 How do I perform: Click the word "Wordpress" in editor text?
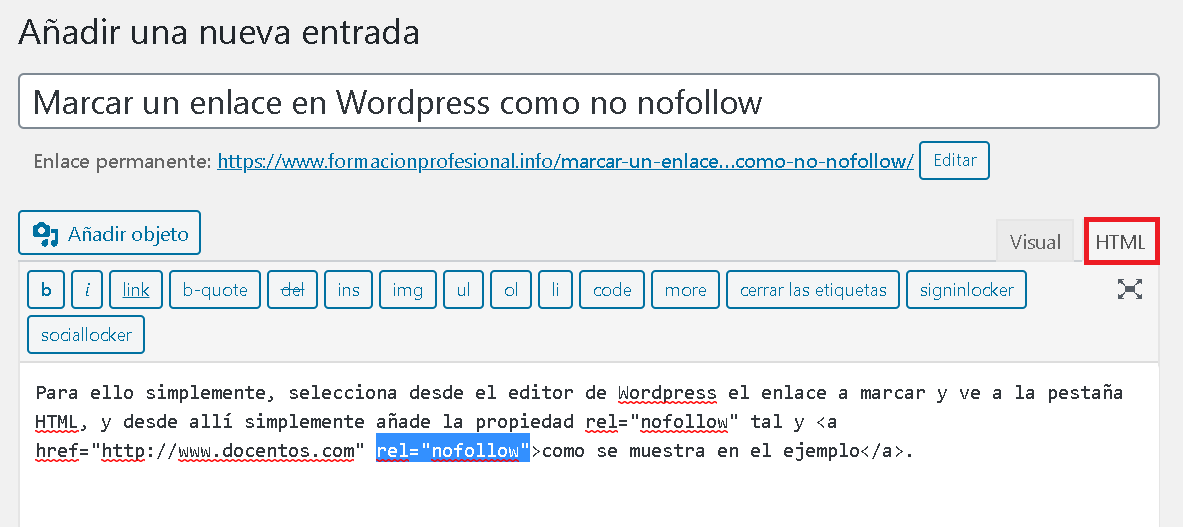[x=666, y=393]
